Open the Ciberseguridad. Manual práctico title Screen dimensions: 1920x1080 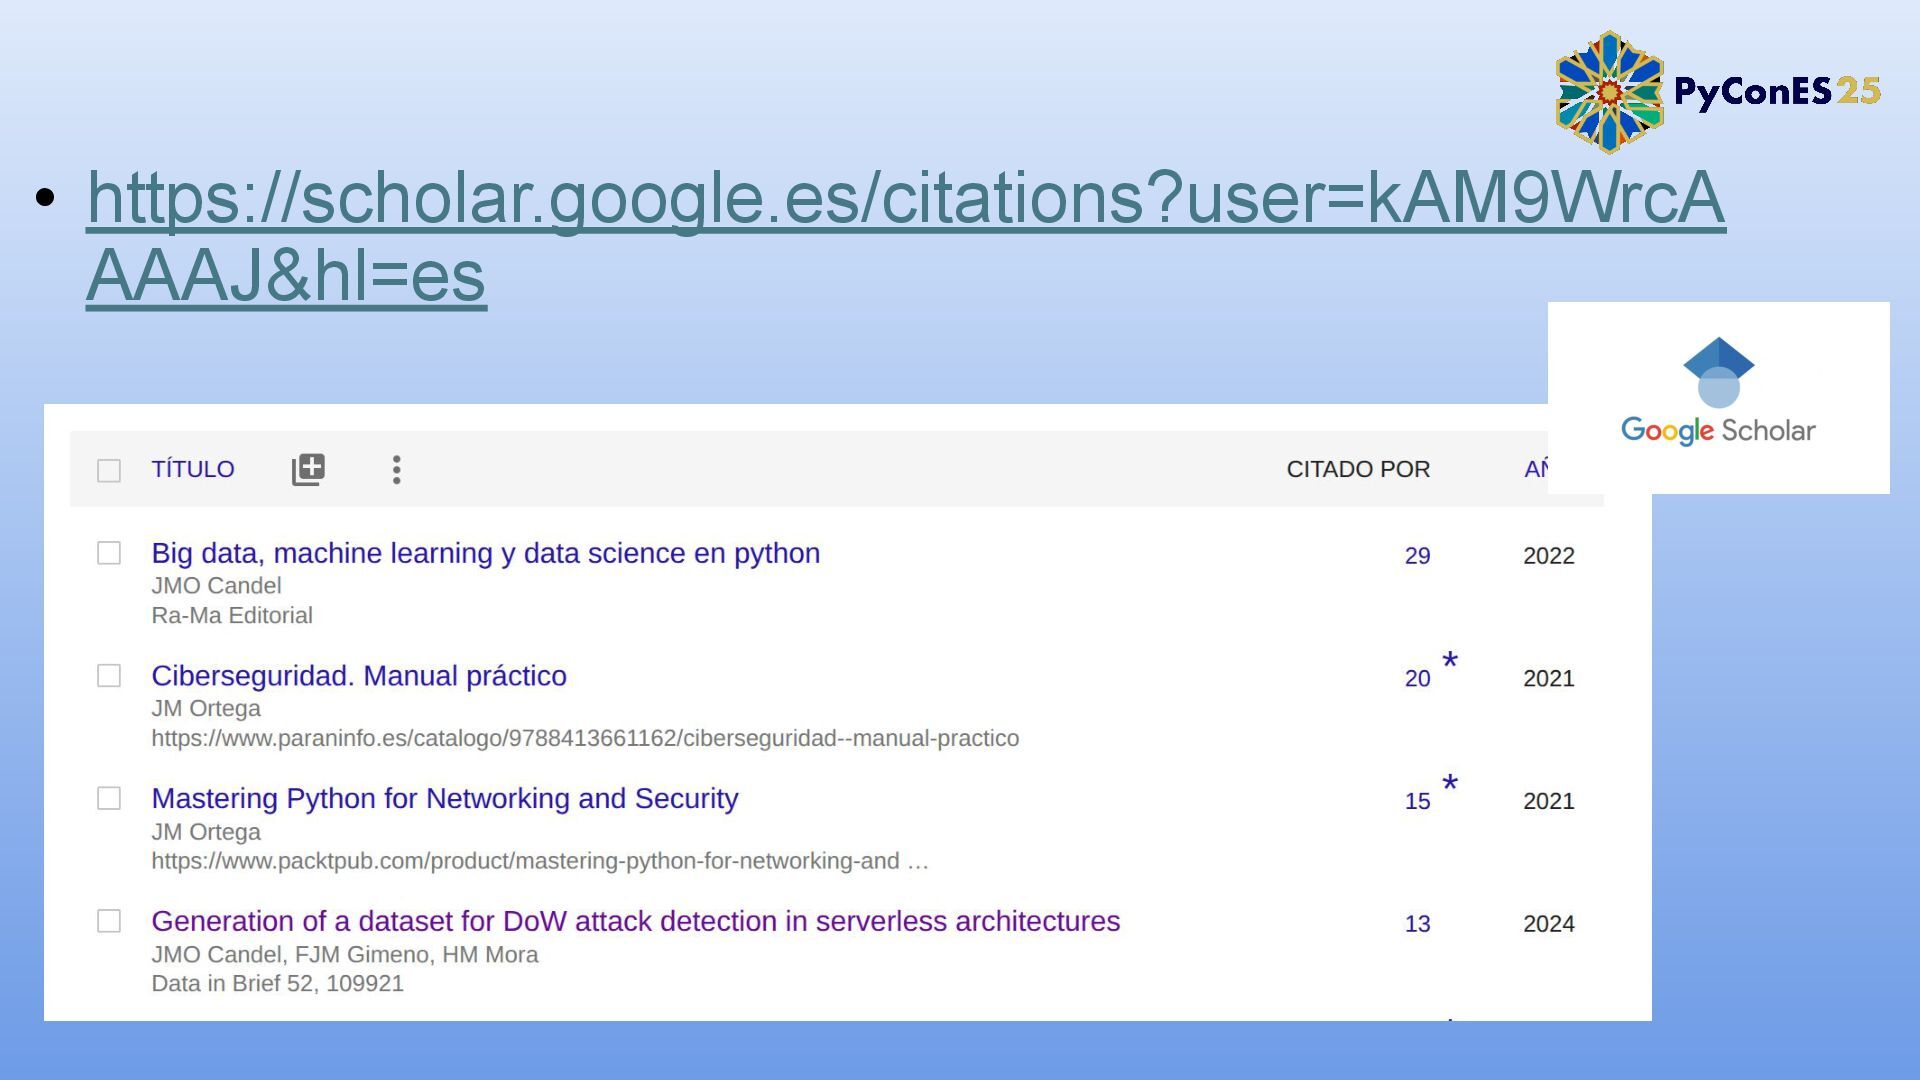click(x=359, y=676)
